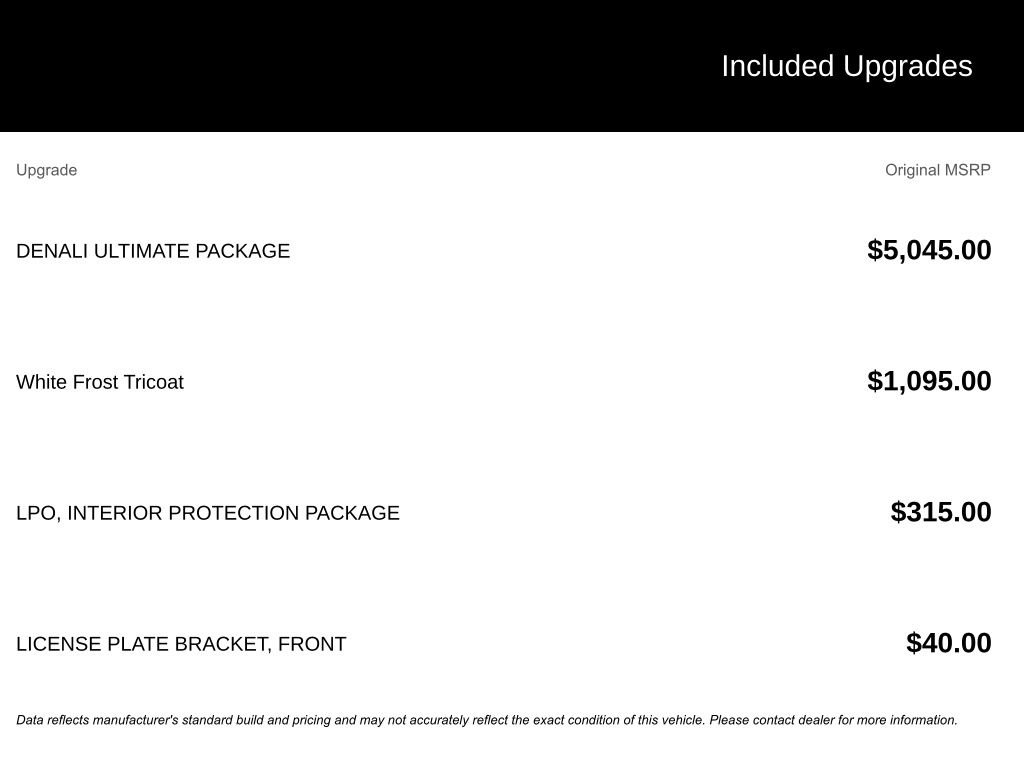
Task: Click the $5,045.00 price
Action: pos(929,250)
